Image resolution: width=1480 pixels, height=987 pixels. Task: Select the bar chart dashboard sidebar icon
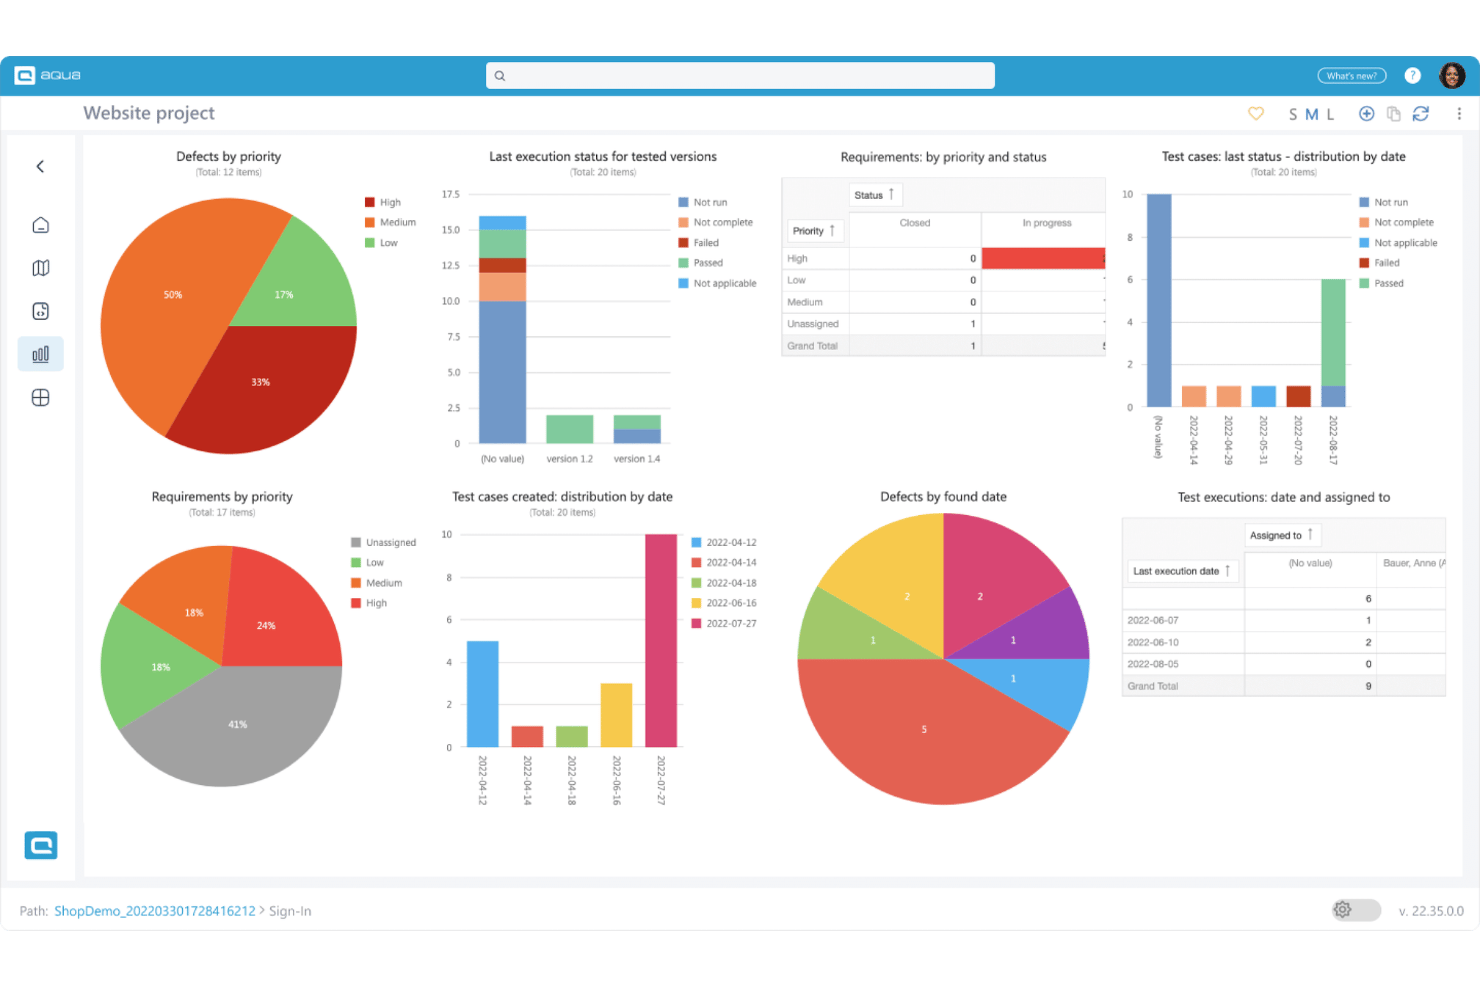tap(41, 354)
